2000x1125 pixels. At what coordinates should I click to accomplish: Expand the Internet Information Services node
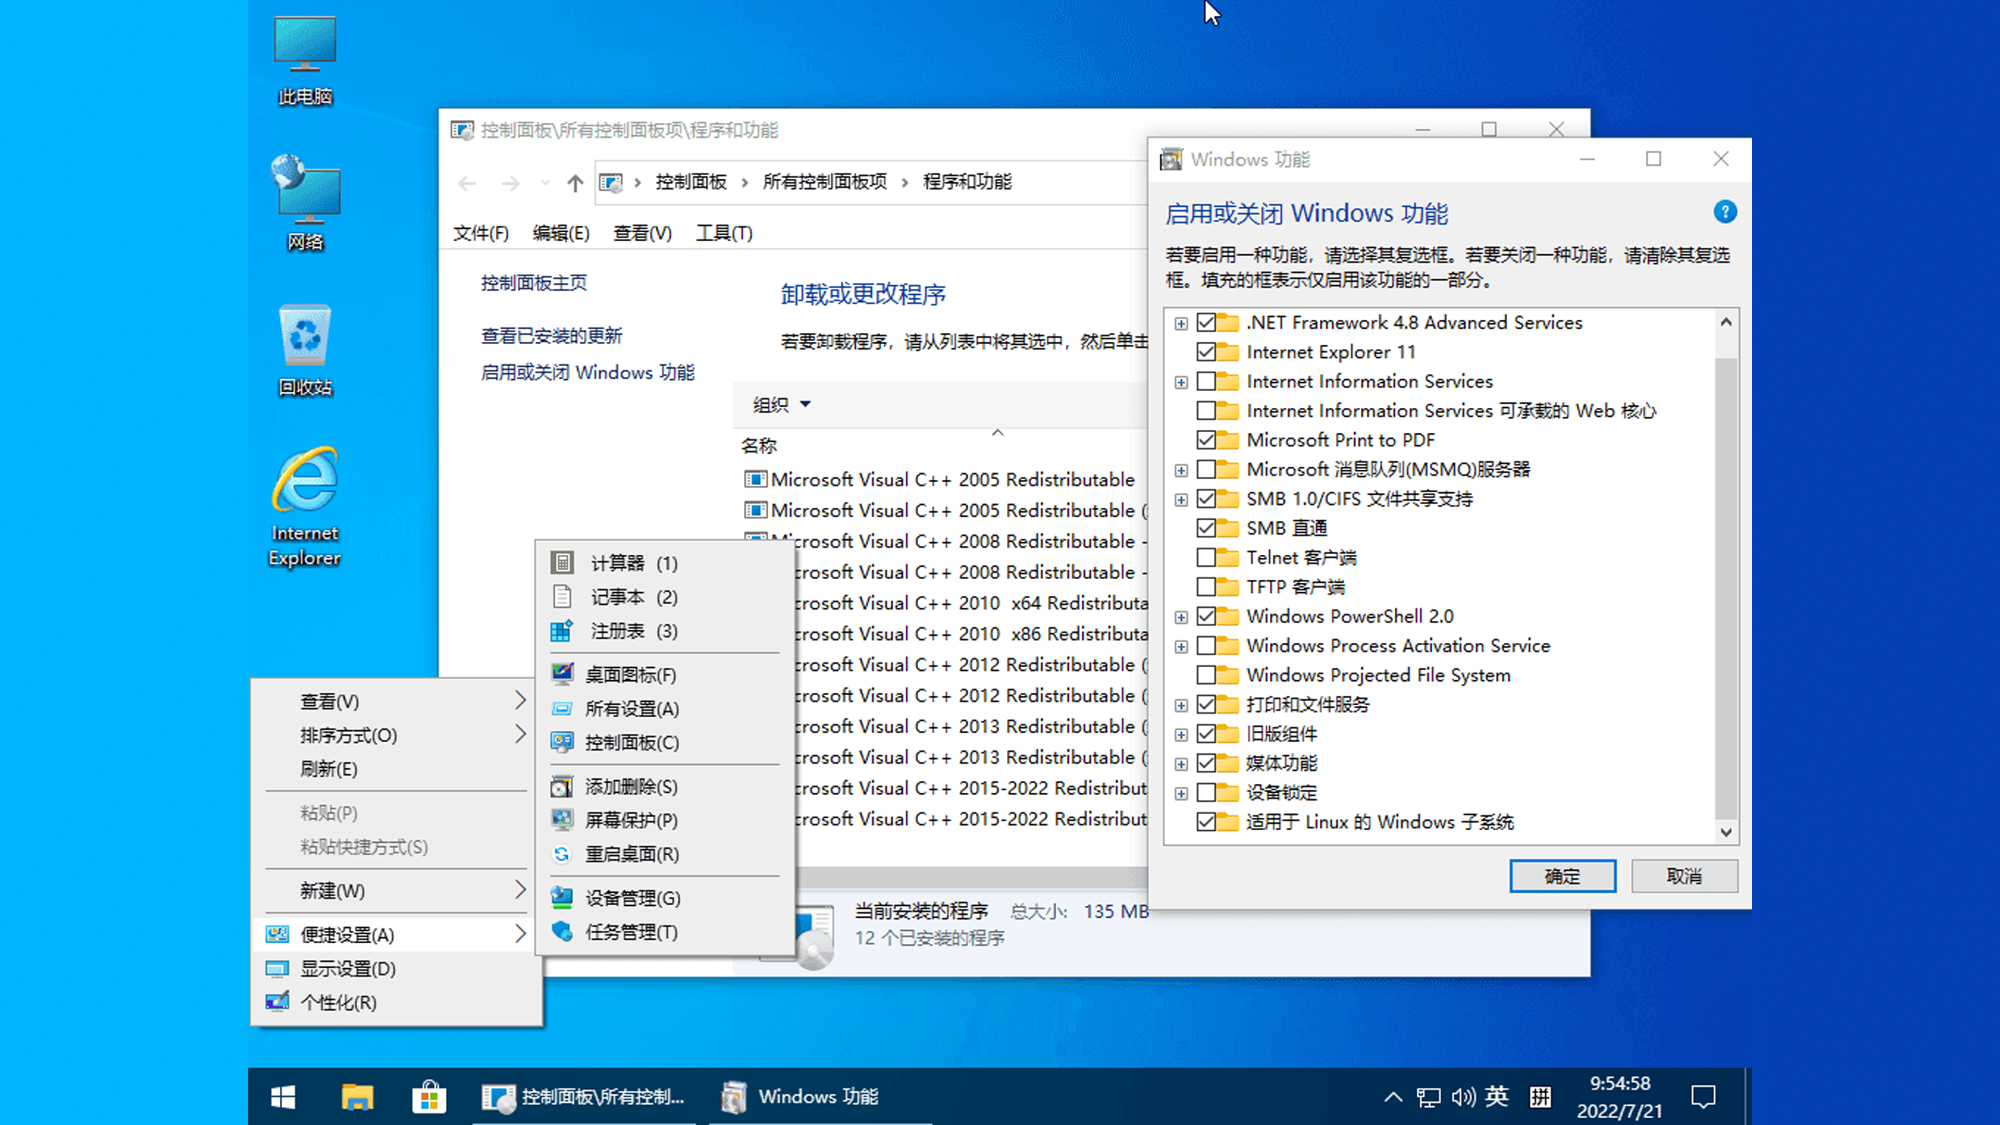click(1180, 381)
